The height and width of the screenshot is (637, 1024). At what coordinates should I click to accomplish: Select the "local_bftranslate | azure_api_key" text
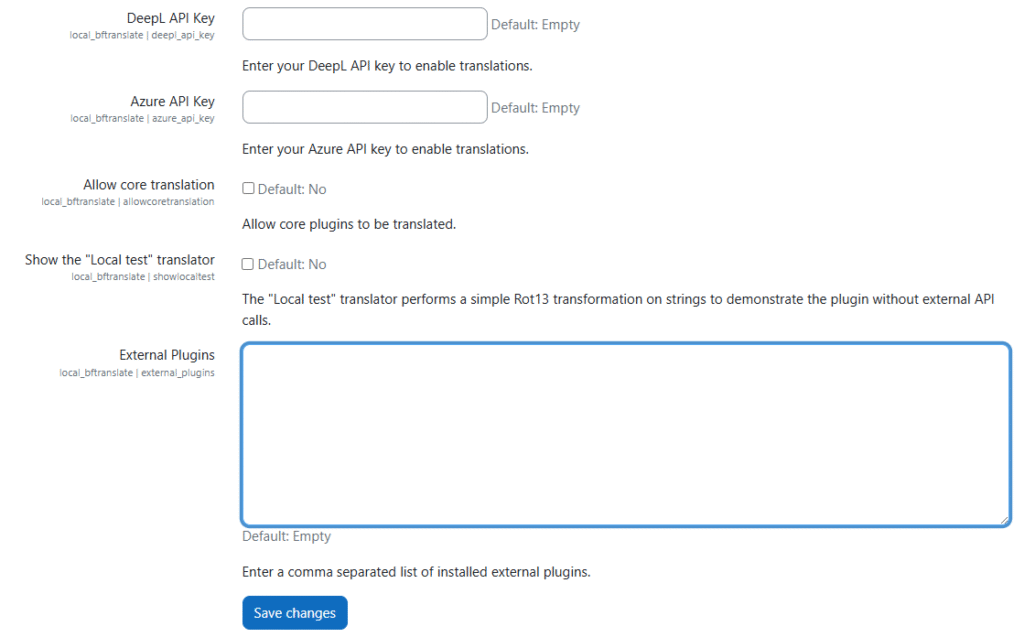coord(142,118)
